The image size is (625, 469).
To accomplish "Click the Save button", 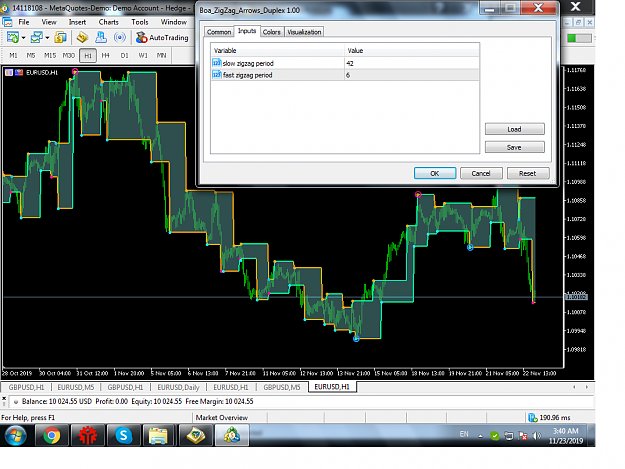I will [514, 147].
